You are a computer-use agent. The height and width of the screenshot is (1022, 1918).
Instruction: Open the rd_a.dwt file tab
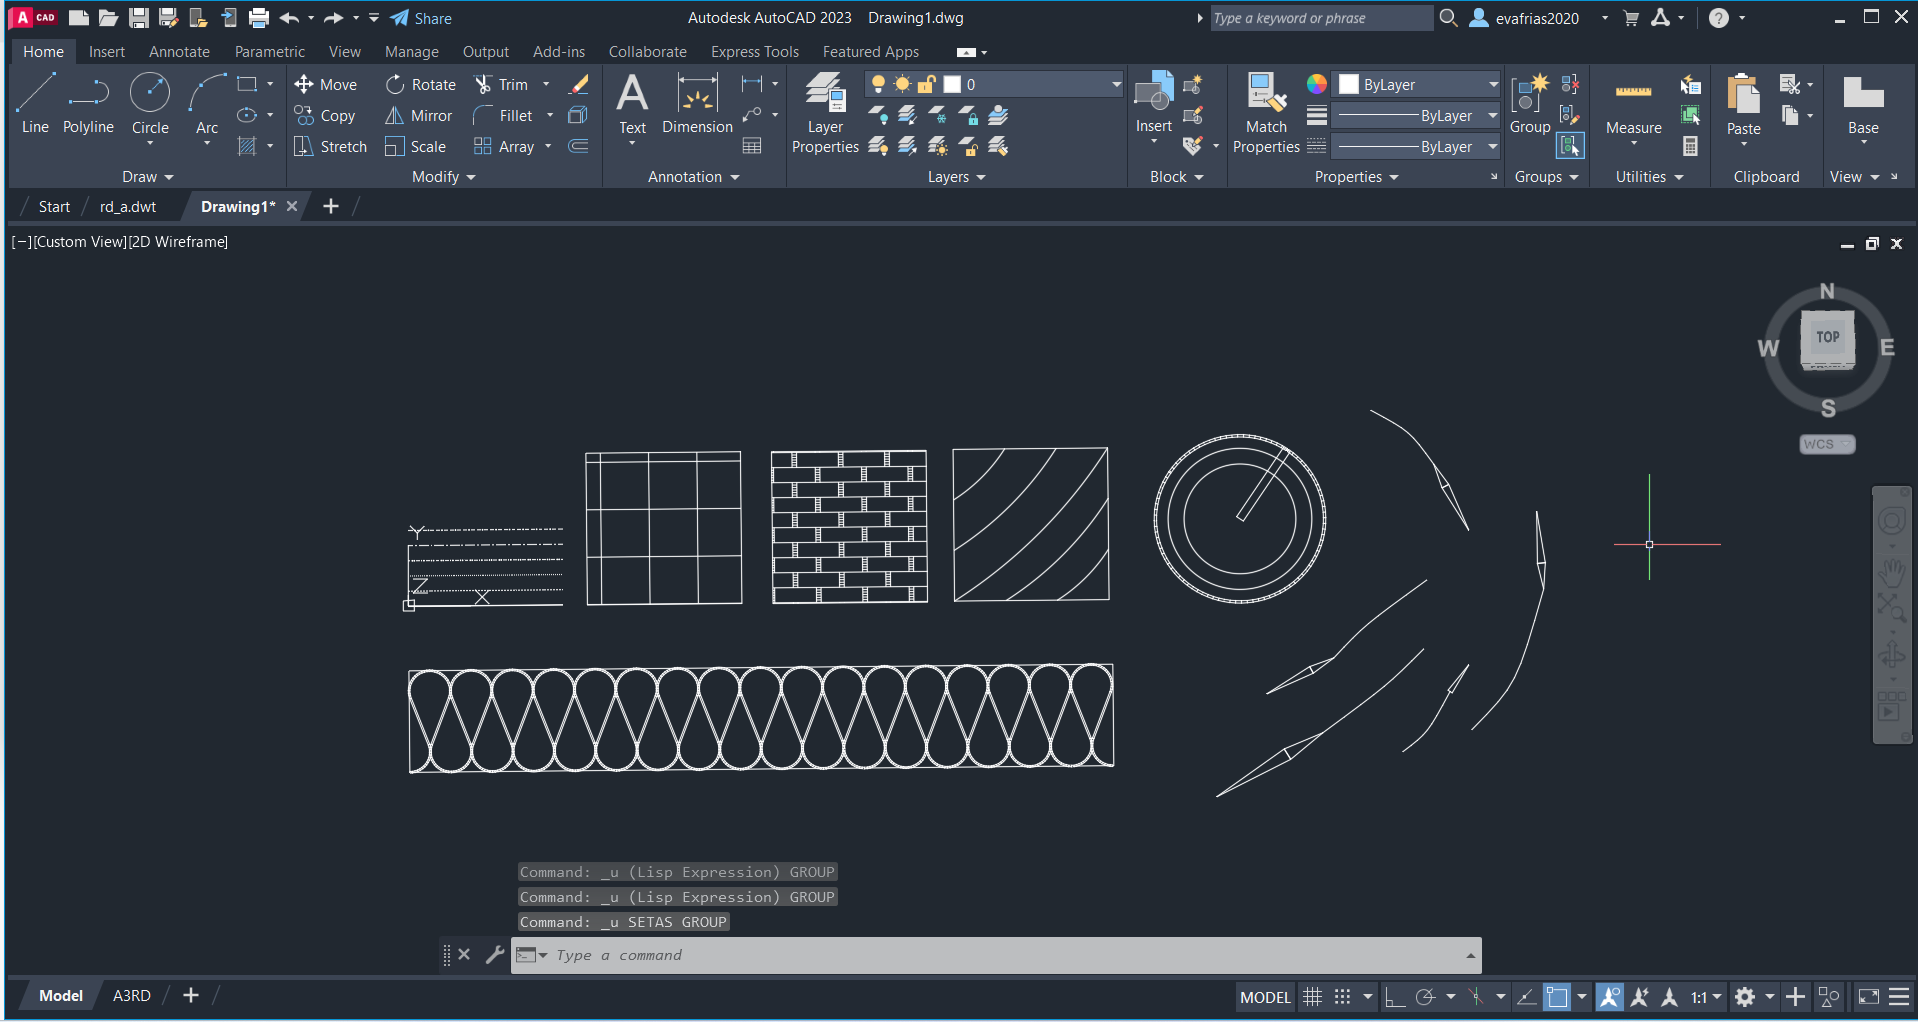tap(128, 207)
